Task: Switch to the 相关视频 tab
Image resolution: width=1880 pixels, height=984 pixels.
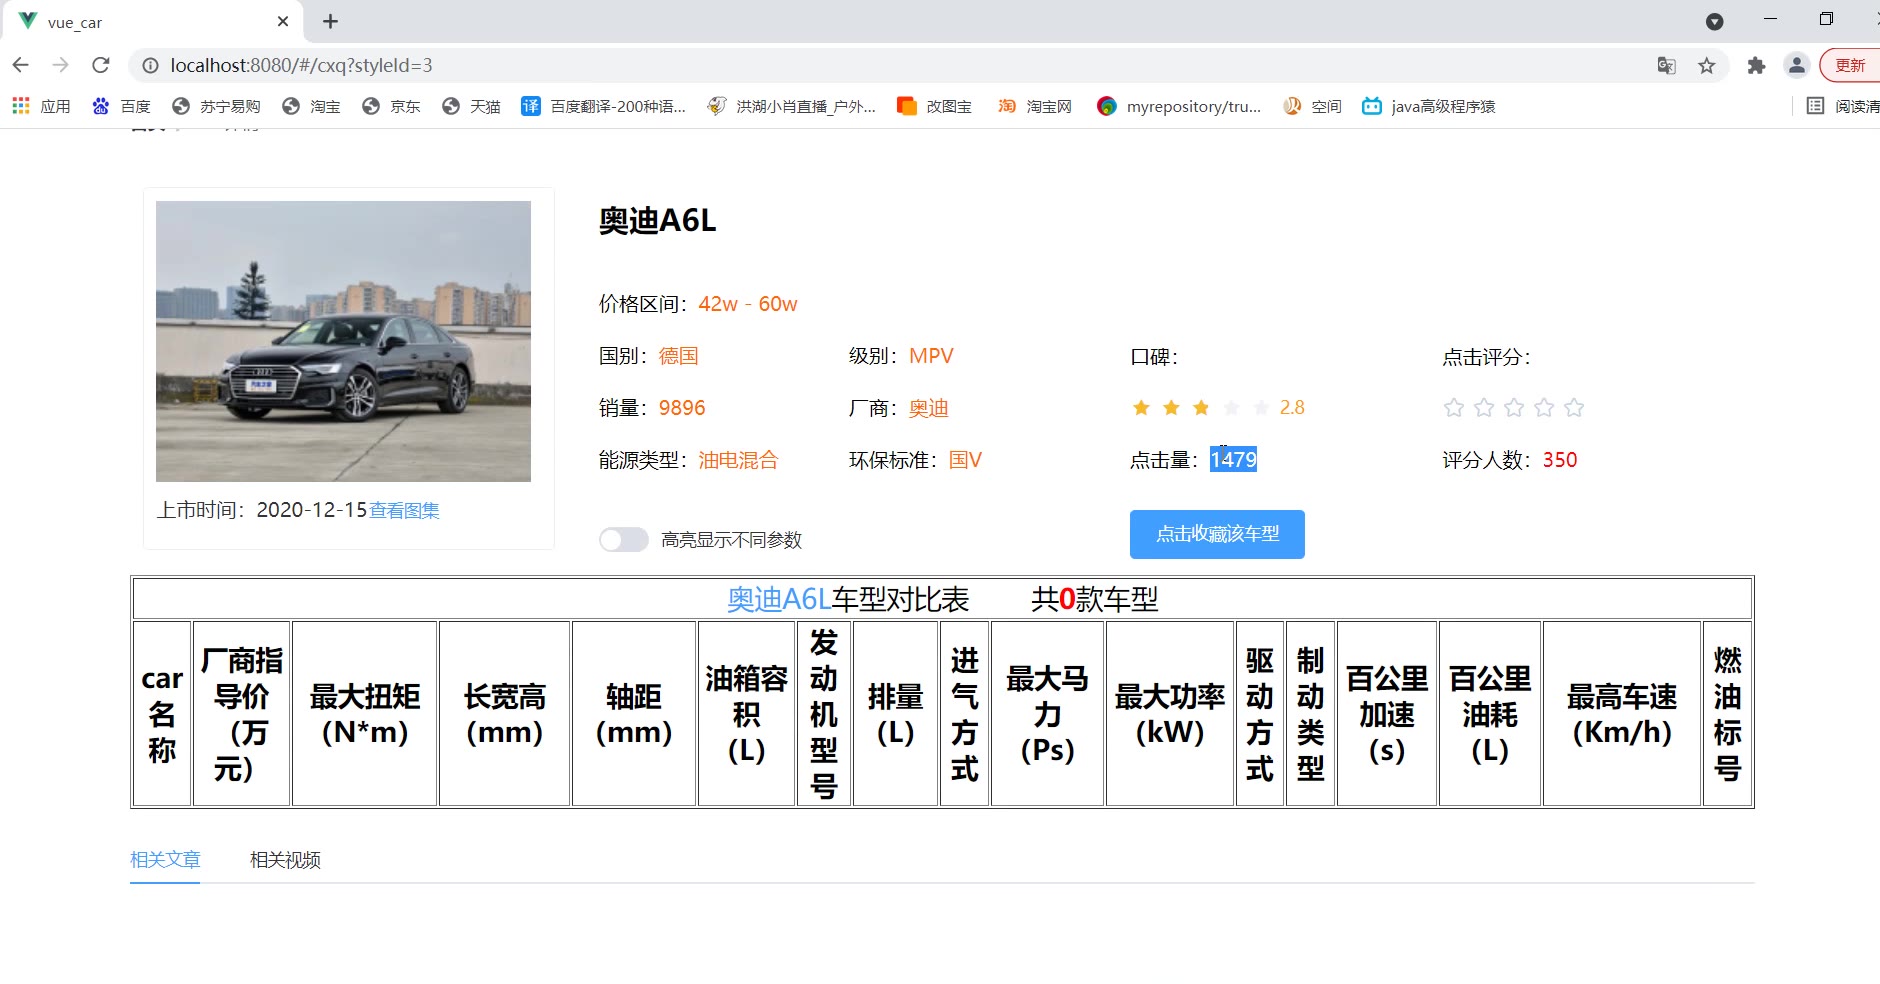Action: (285, 860)
